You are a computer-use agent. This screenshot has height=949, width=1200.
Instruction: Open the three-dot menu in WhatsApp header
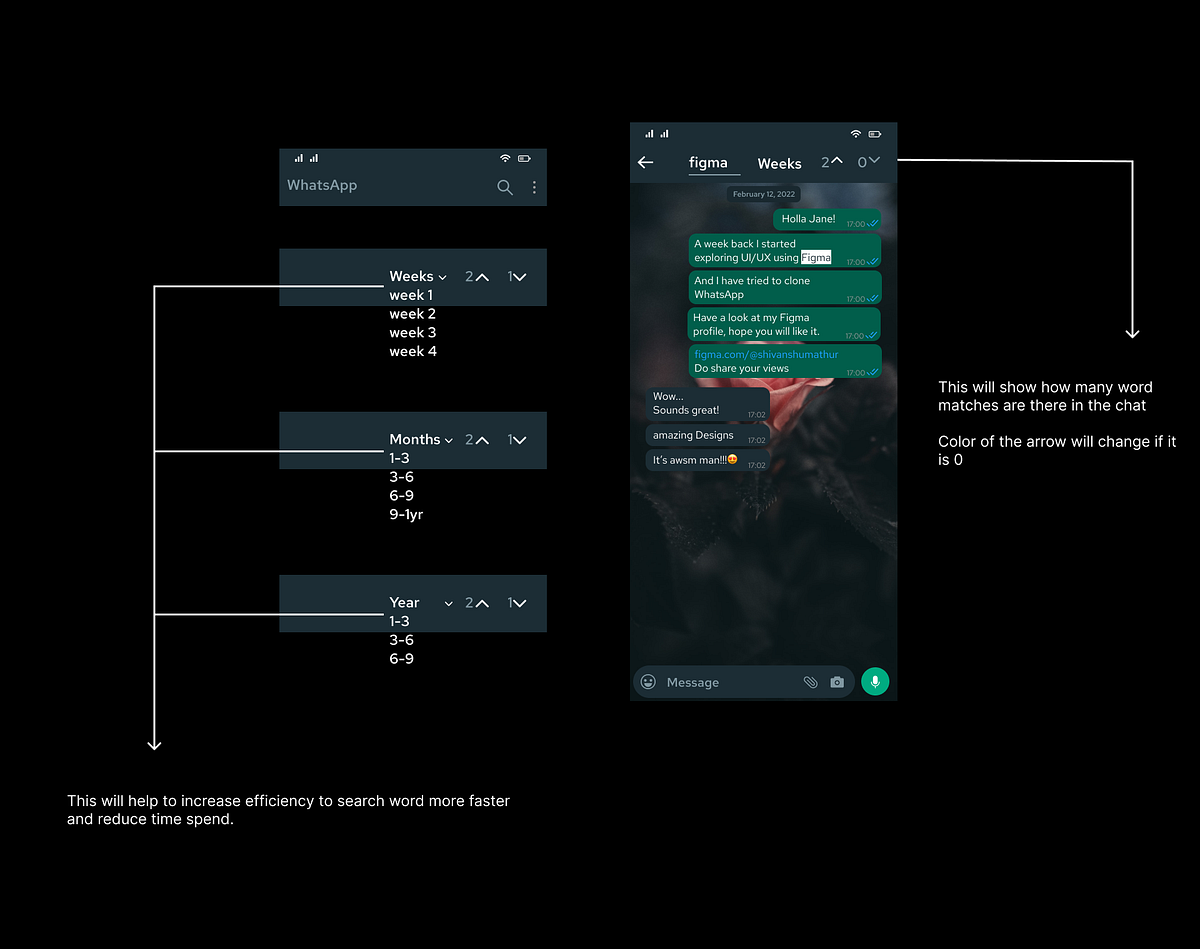coord(533,187)
